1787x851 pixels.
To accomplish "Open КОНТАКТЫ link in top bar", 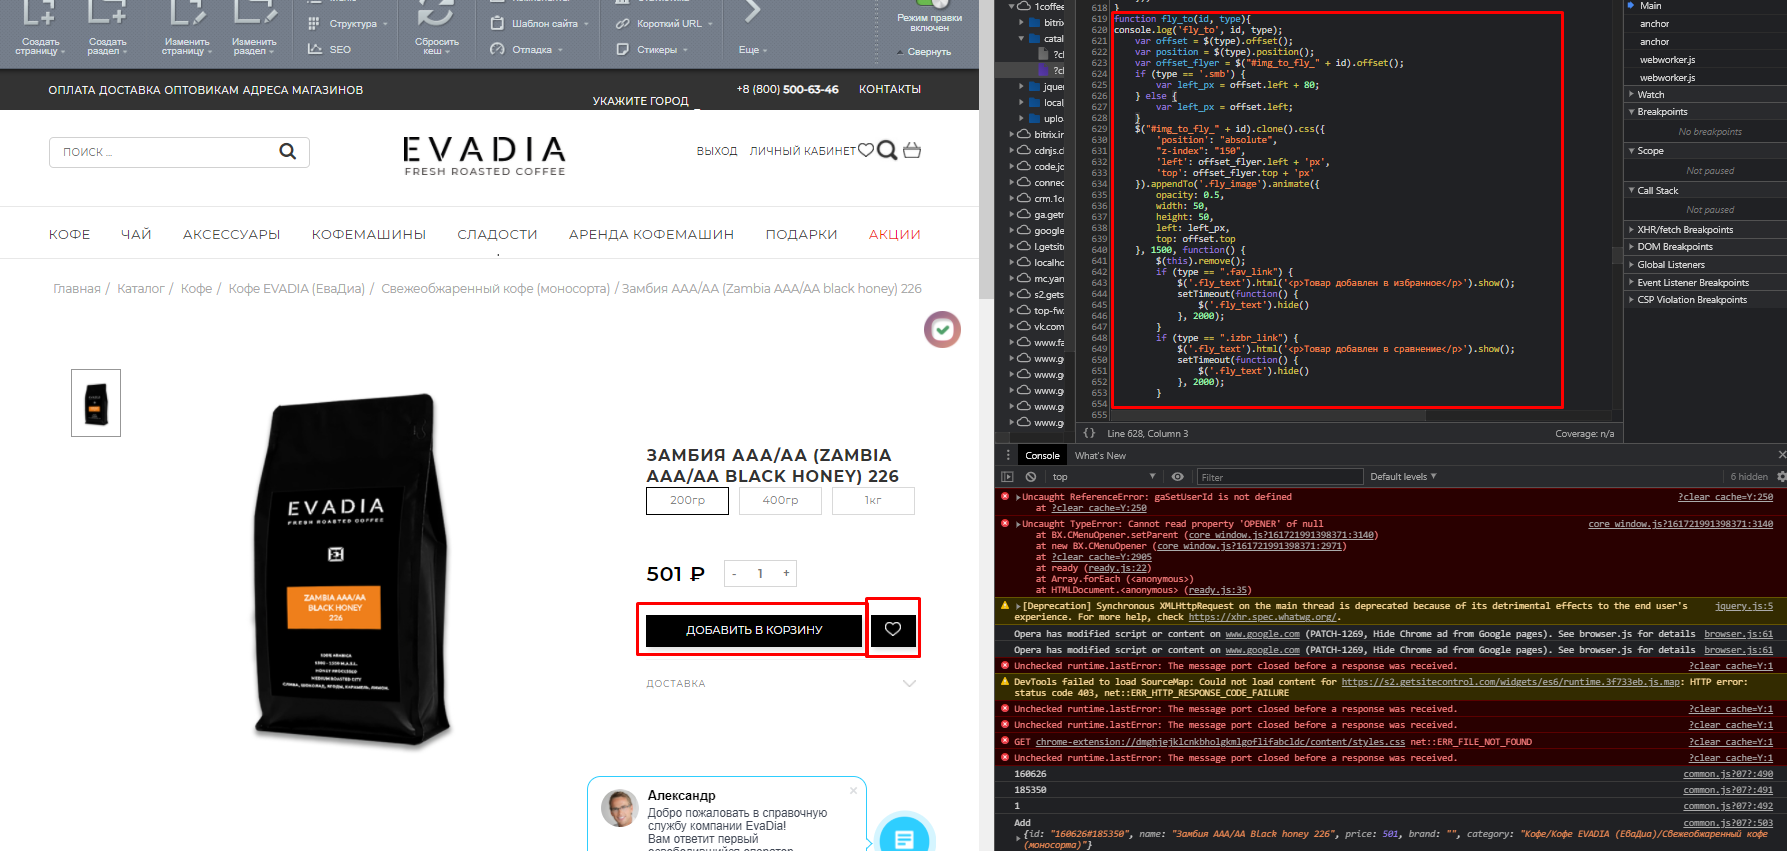I will tap(890, 89).
